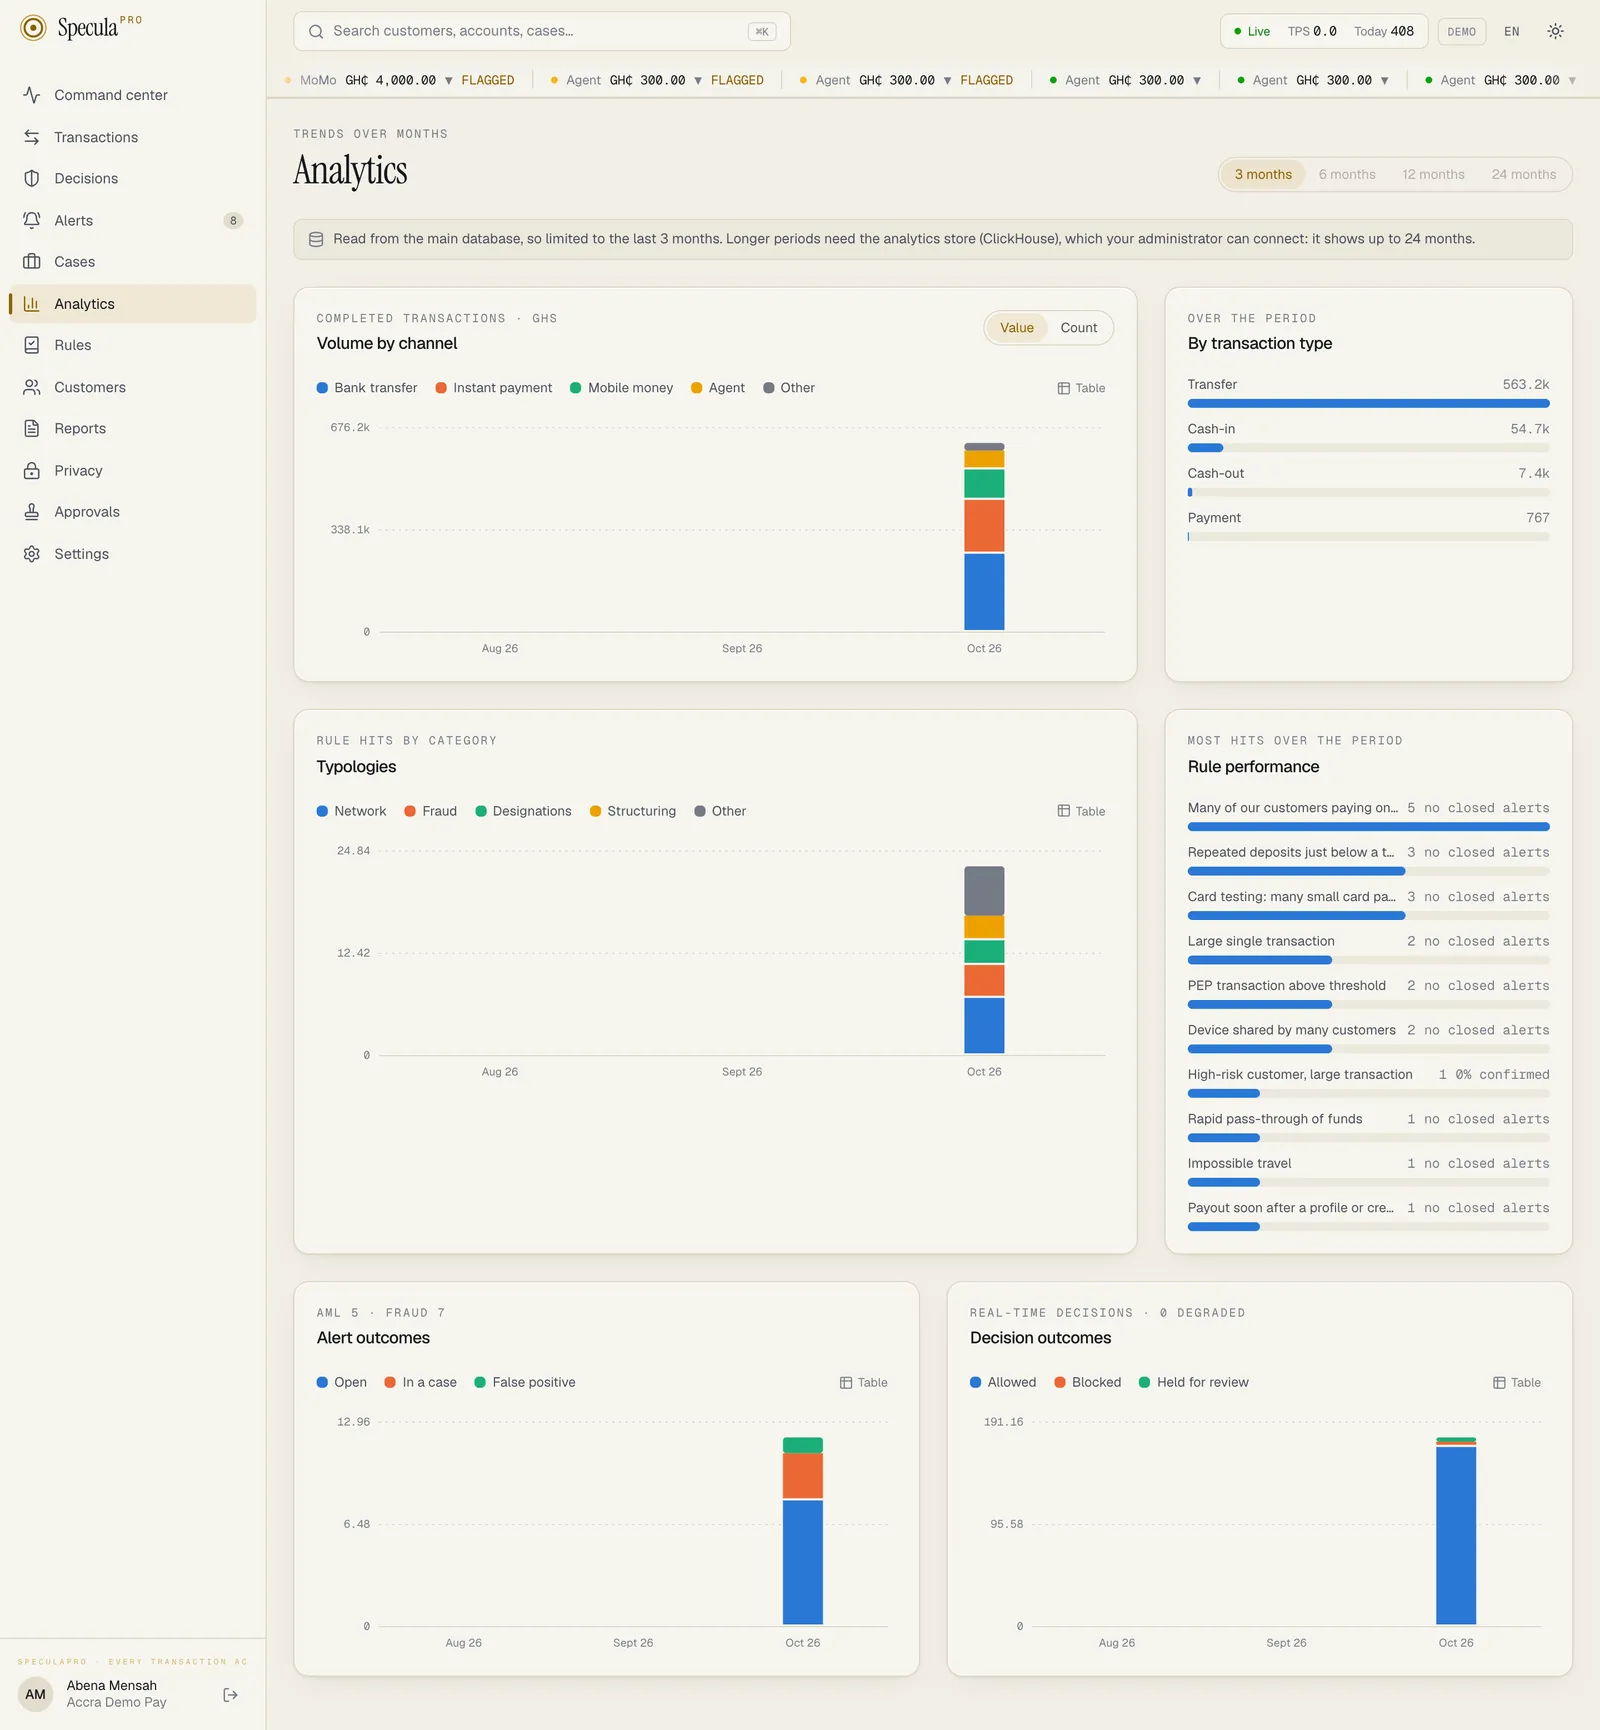Screen dimensions: 1600x1730
Task: Click the sign-out icon beside Abena Mensah
Action: click(230, 1694)
